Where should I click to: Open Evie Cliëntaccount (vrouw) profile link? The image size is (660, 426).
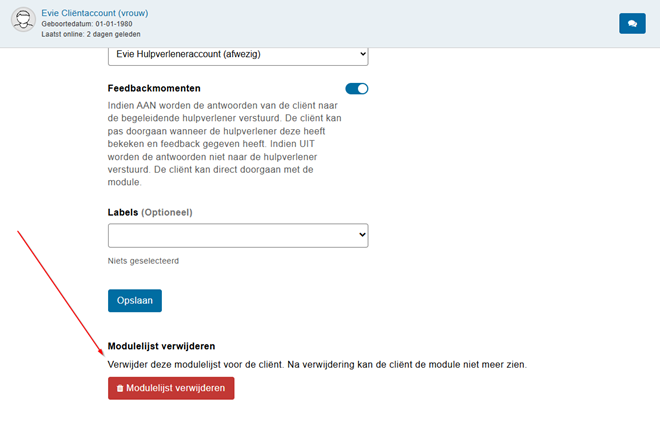[95, 13]
